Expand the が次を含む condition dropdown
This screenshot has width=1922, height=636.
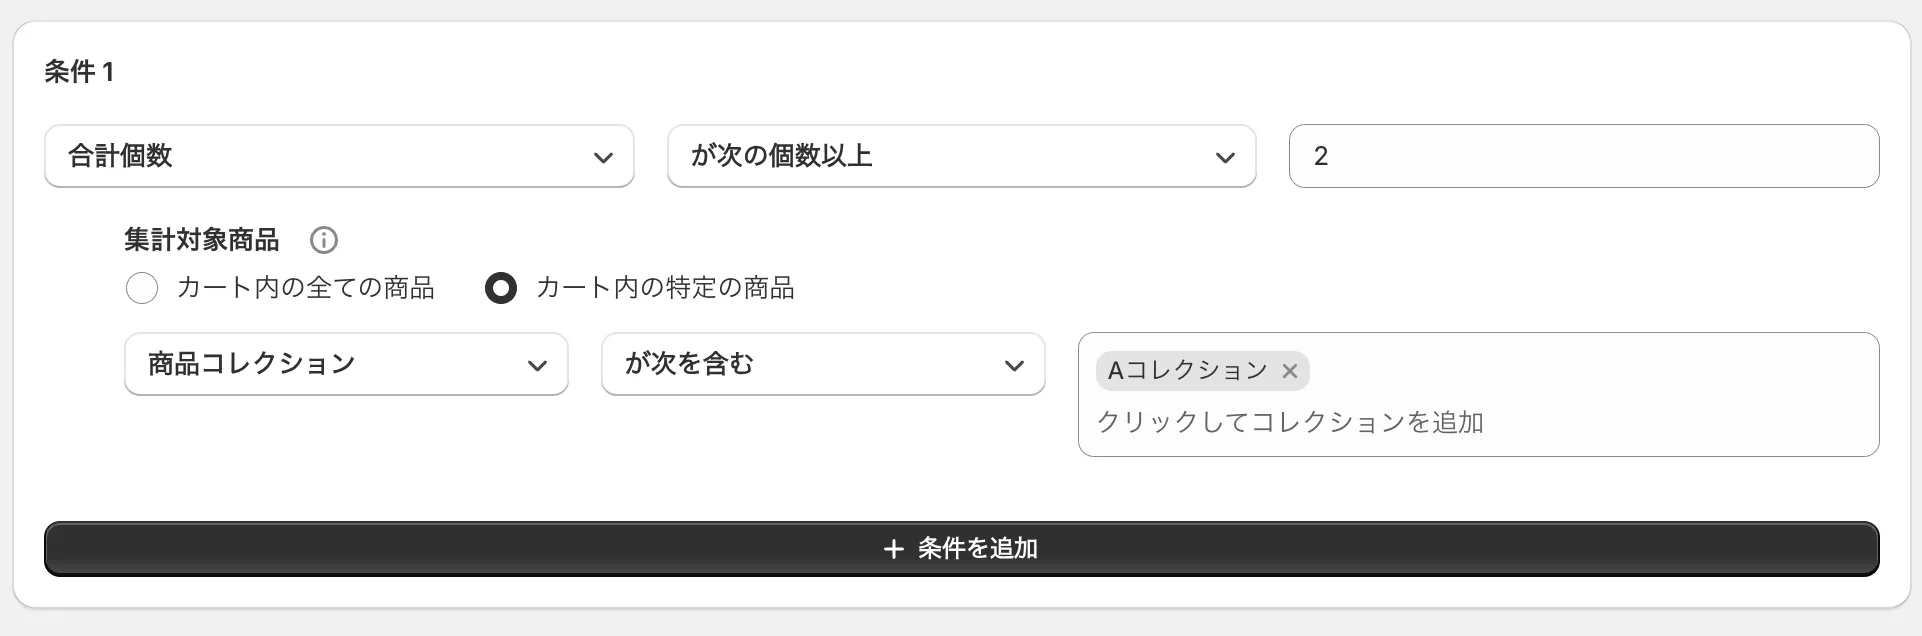(x=822, y=364)
